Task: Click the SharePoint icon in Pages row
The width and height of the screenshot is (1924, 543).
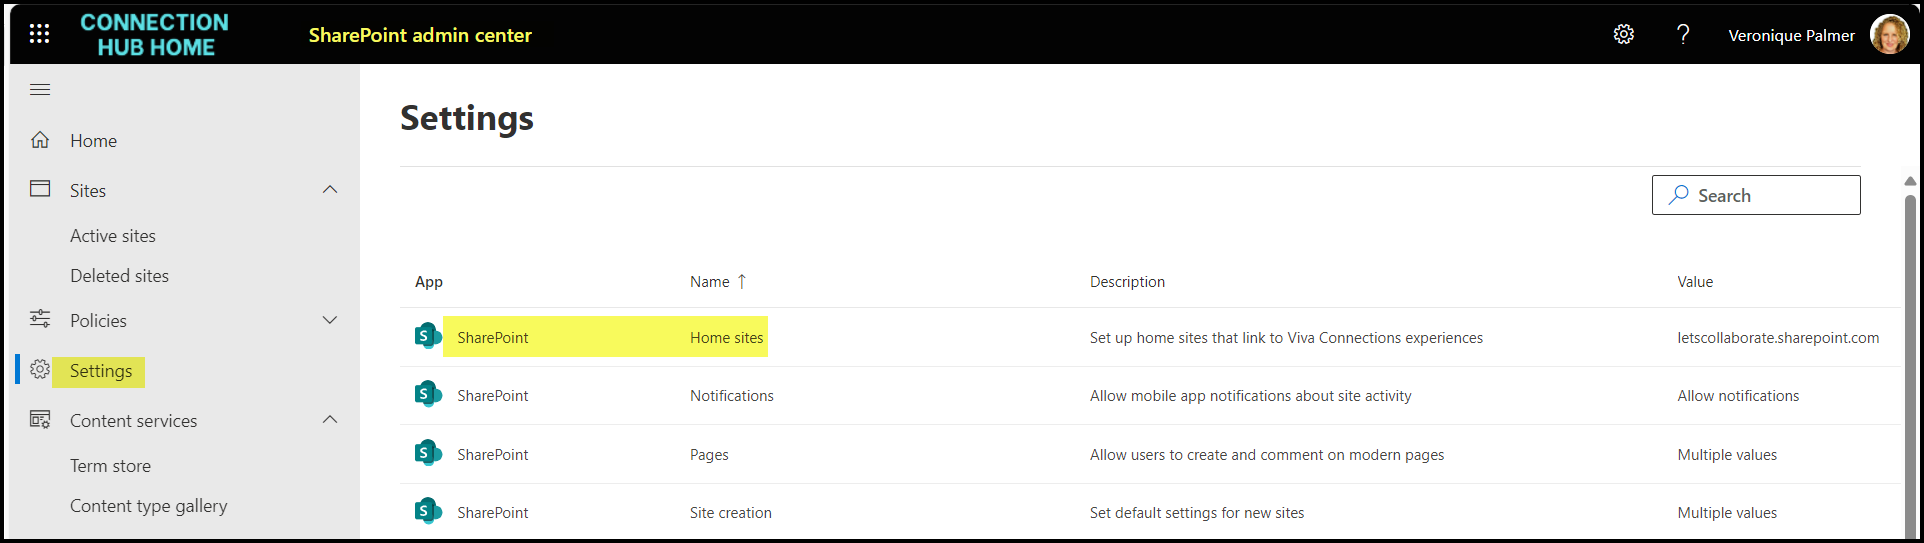Action: (x=428, y=454)
